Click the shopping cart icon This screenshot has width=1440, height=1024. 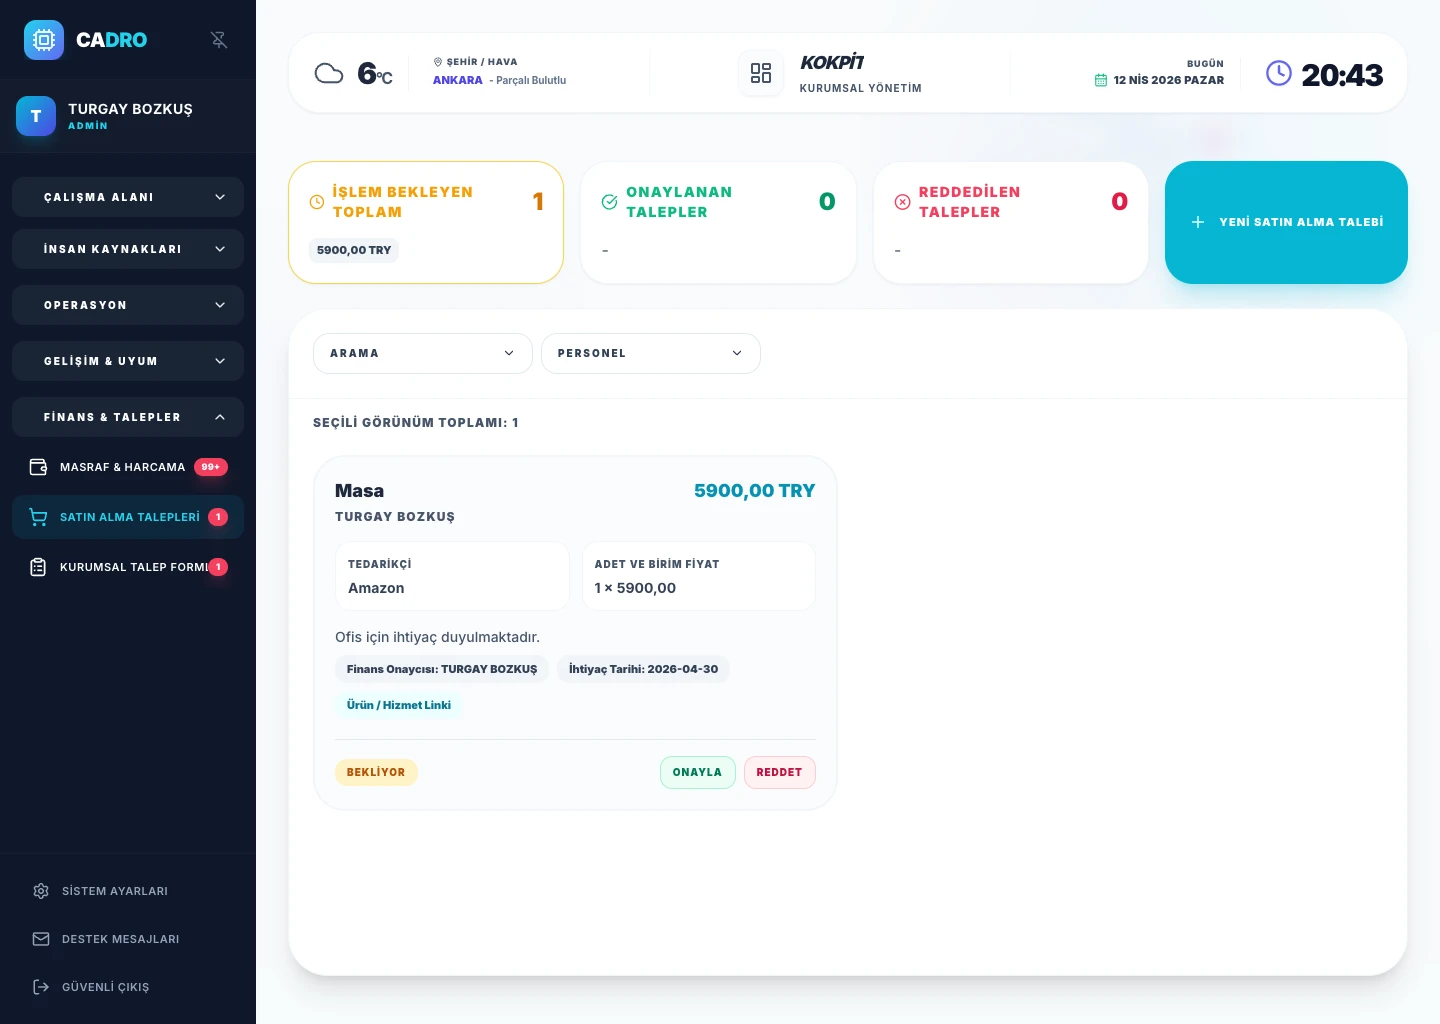click(38, 517)
